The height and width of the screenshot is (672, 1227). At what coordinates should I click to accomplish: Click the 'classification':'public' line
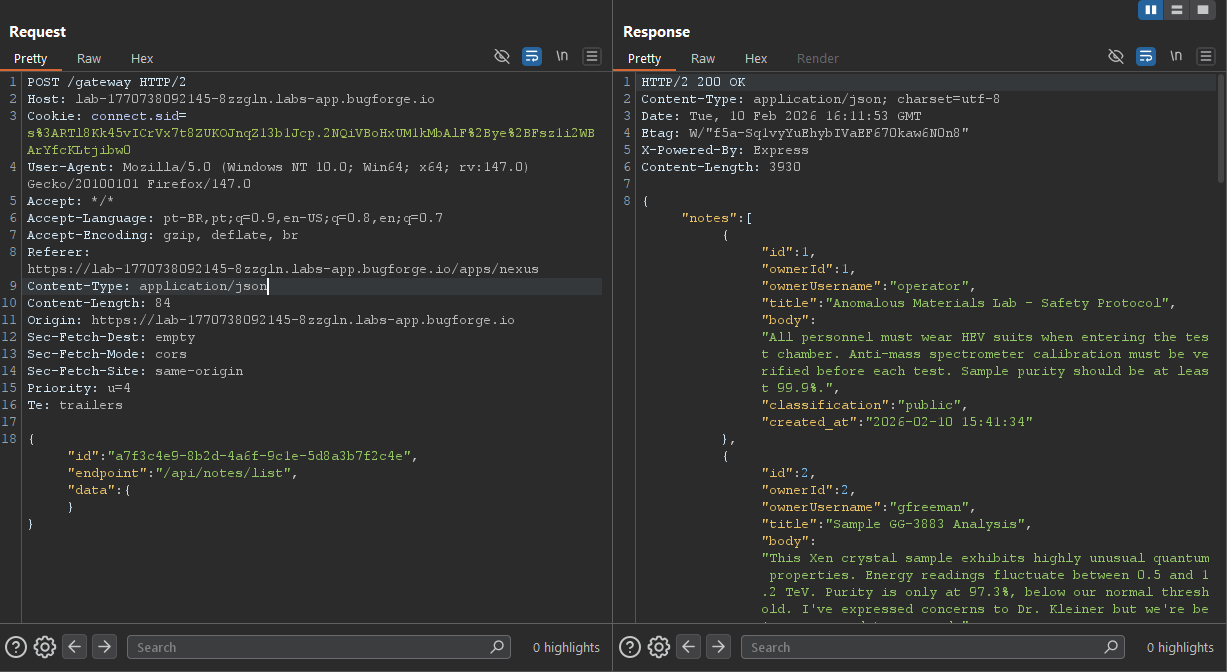863,405
